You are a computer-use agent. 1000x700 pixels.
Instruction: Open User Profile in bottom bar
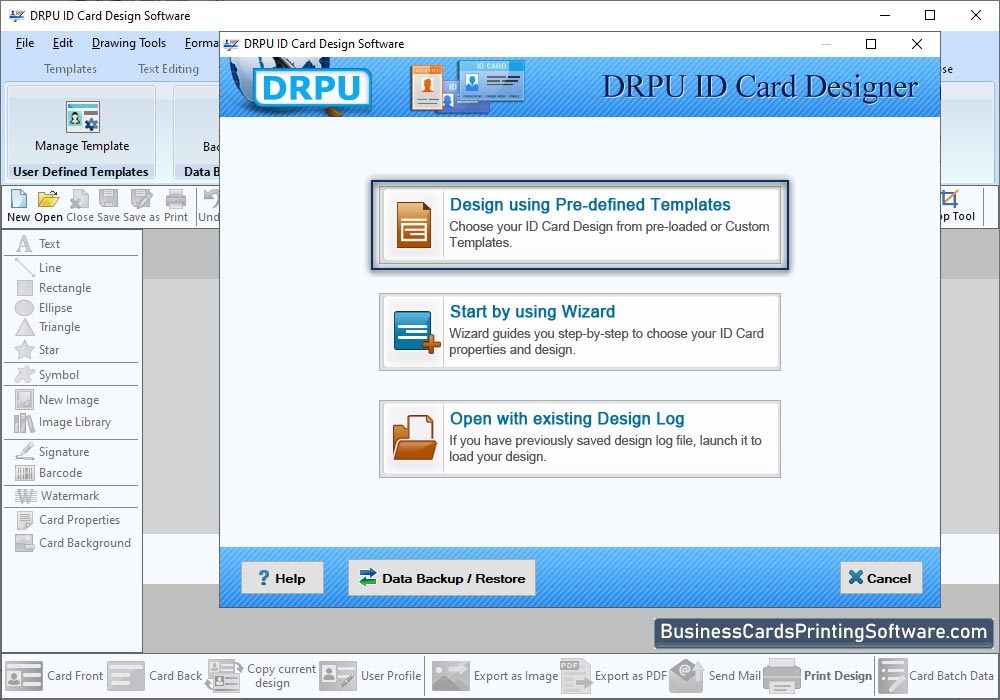tap(371, 676)
